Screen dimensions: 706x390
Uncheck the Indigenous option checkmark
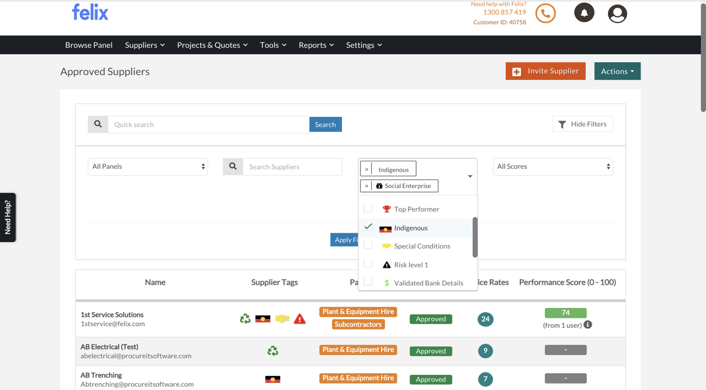[x=368, y=227]
